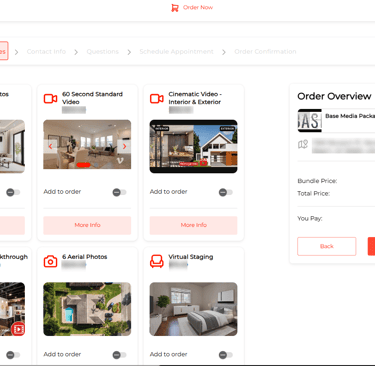Click the Order Now cart icon
Viewport: 375px width, 366px height.
pos(175,8)
